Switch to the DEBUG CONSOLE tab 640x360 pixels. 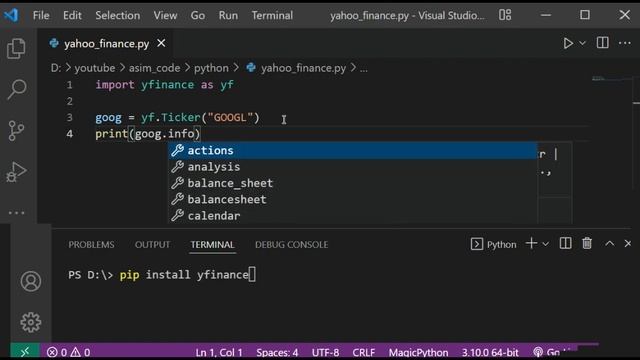tap(291, 244)
